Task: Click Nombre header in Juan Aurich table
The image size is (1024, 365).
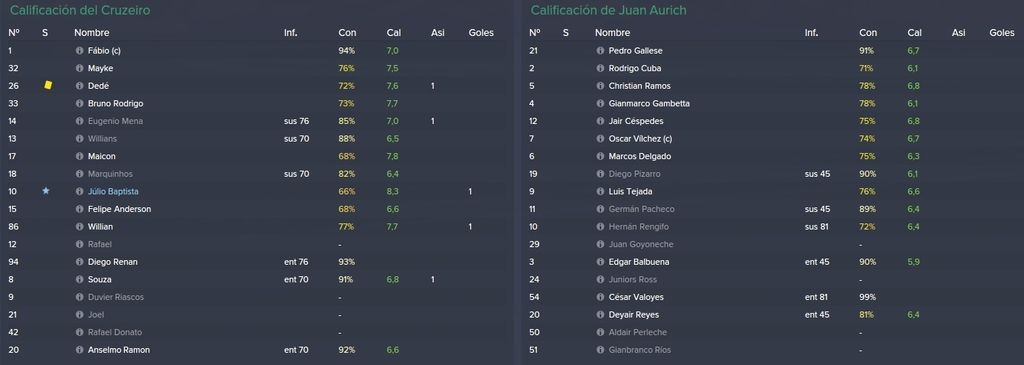Action: click(x=613, y=33)
